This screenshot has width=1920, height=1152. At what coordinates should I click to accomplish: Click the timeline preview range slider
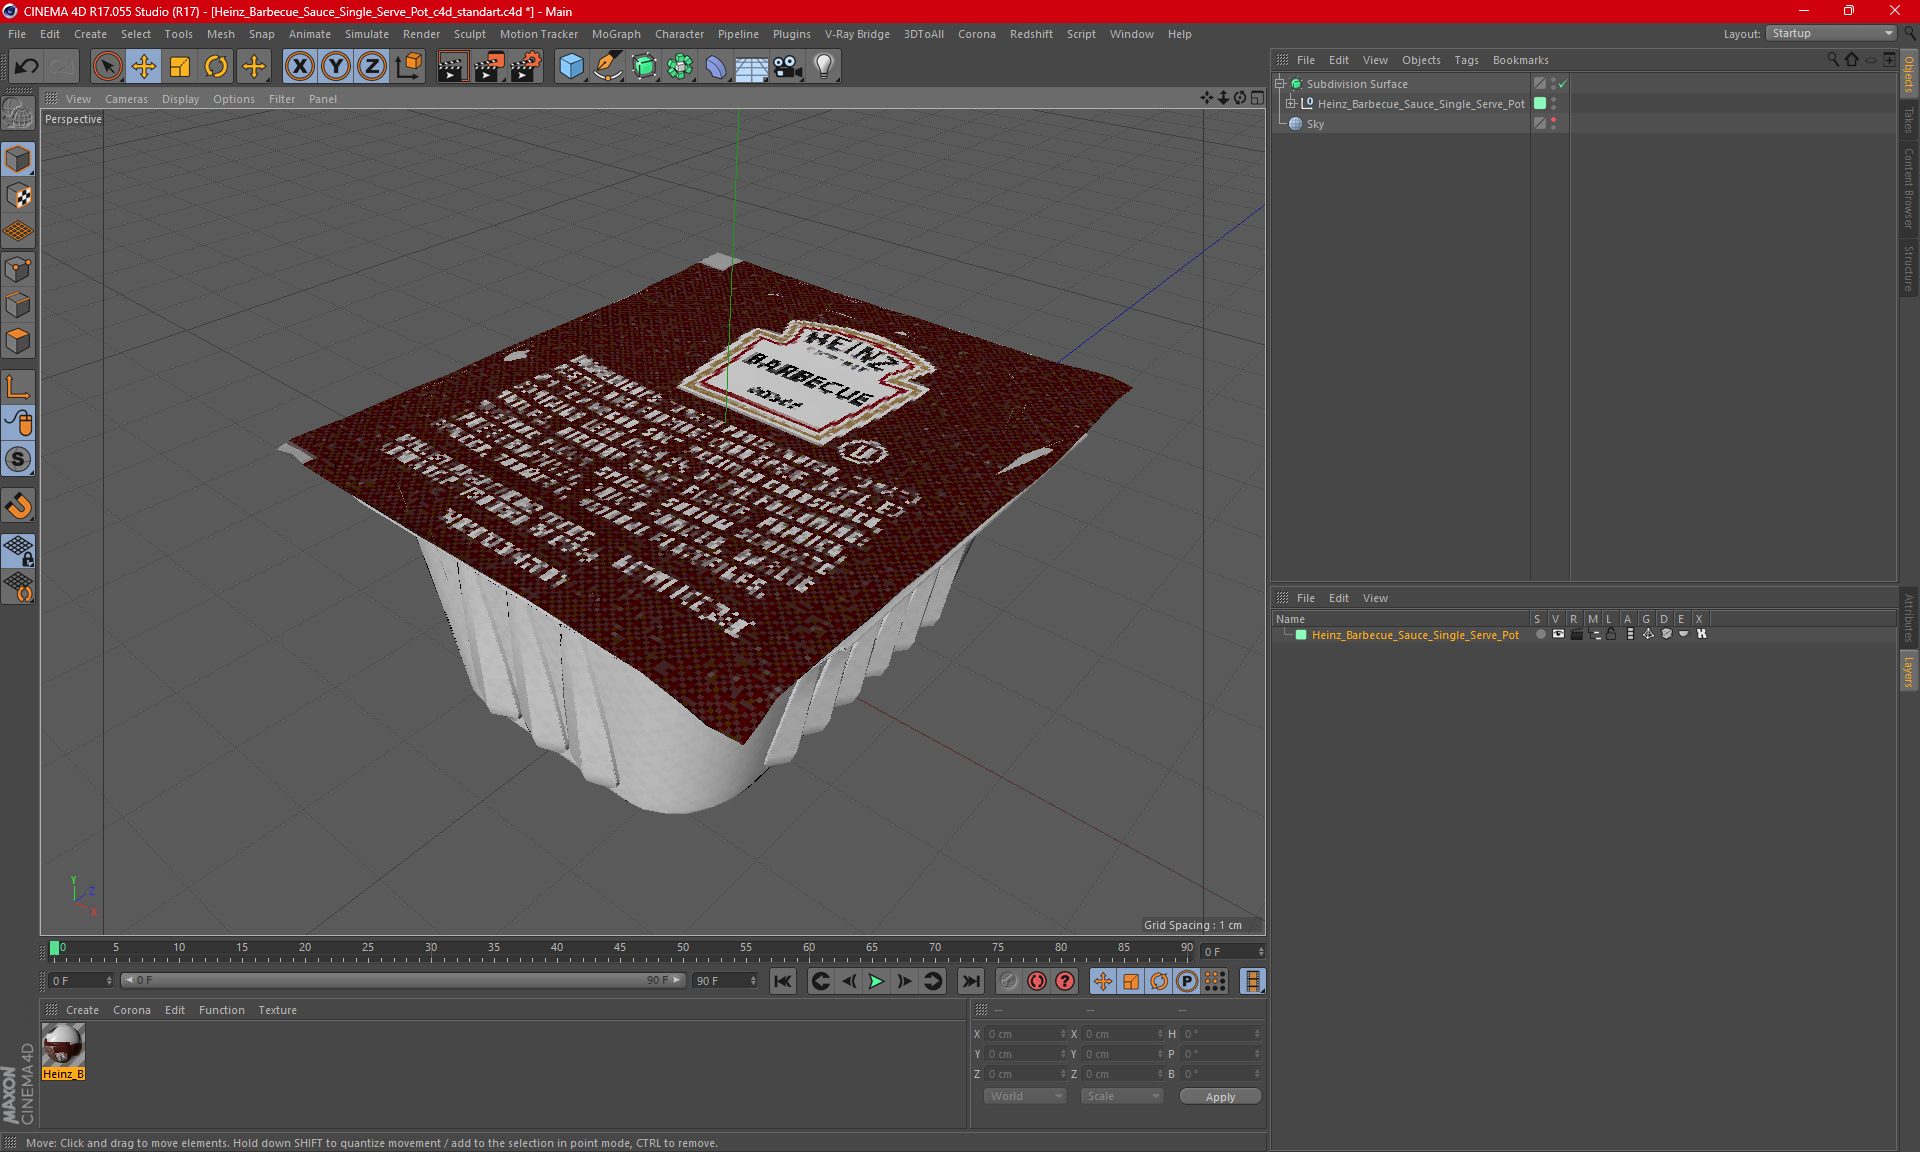tap(403, 980)
